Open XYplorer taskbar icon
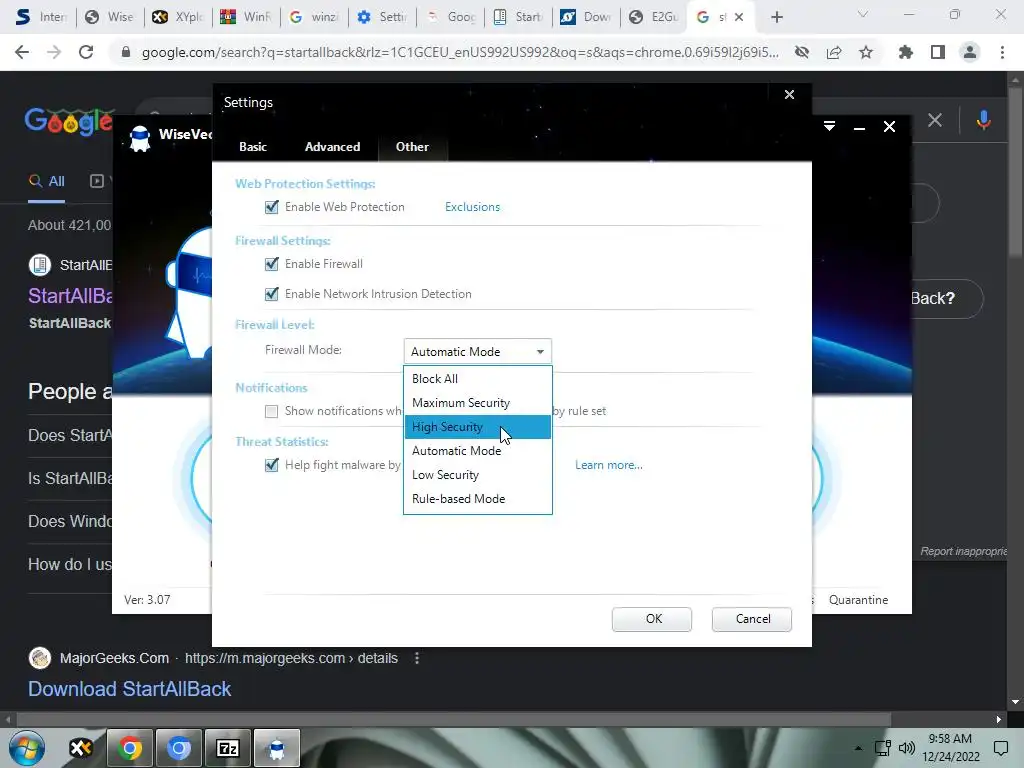 coord(81,748)
